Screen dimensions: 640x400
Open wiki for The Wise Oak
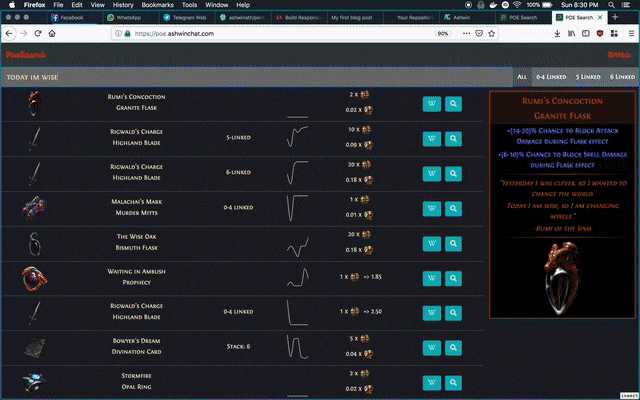coord(432,244)
